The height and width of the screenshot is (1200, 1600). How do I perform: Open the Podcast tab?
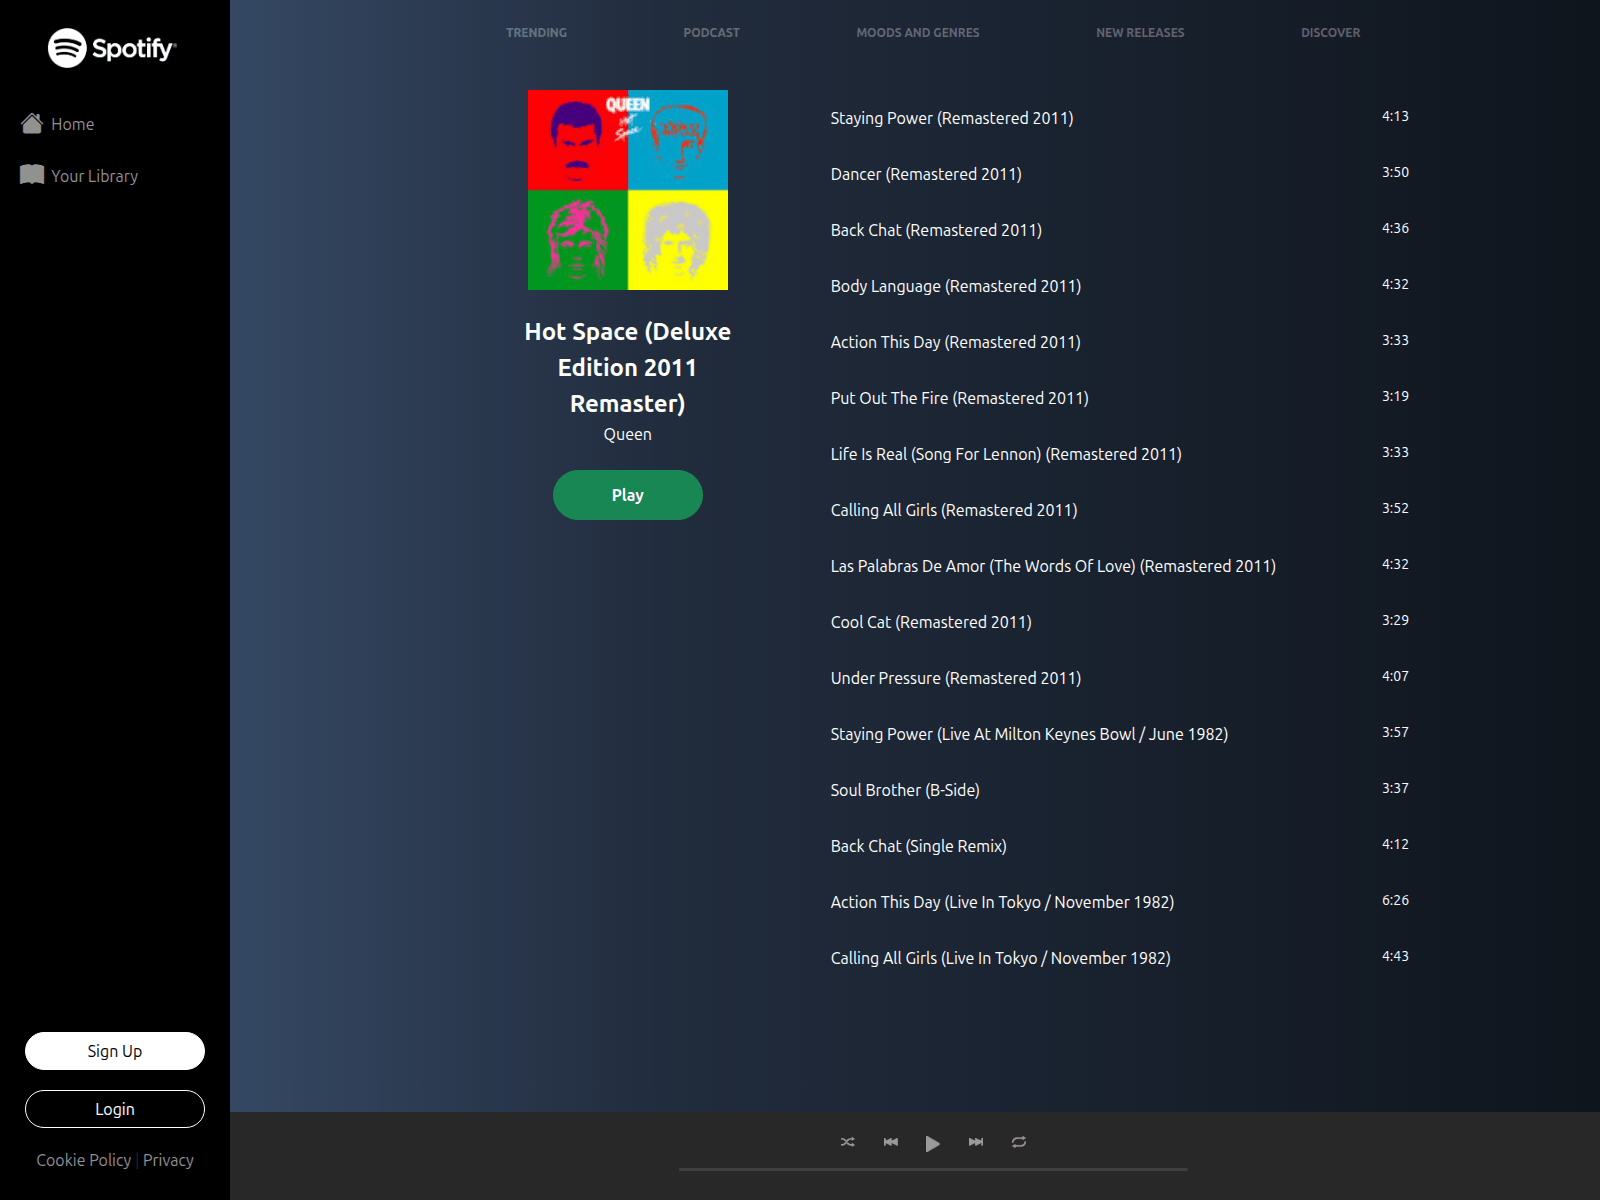pos(712,33)
